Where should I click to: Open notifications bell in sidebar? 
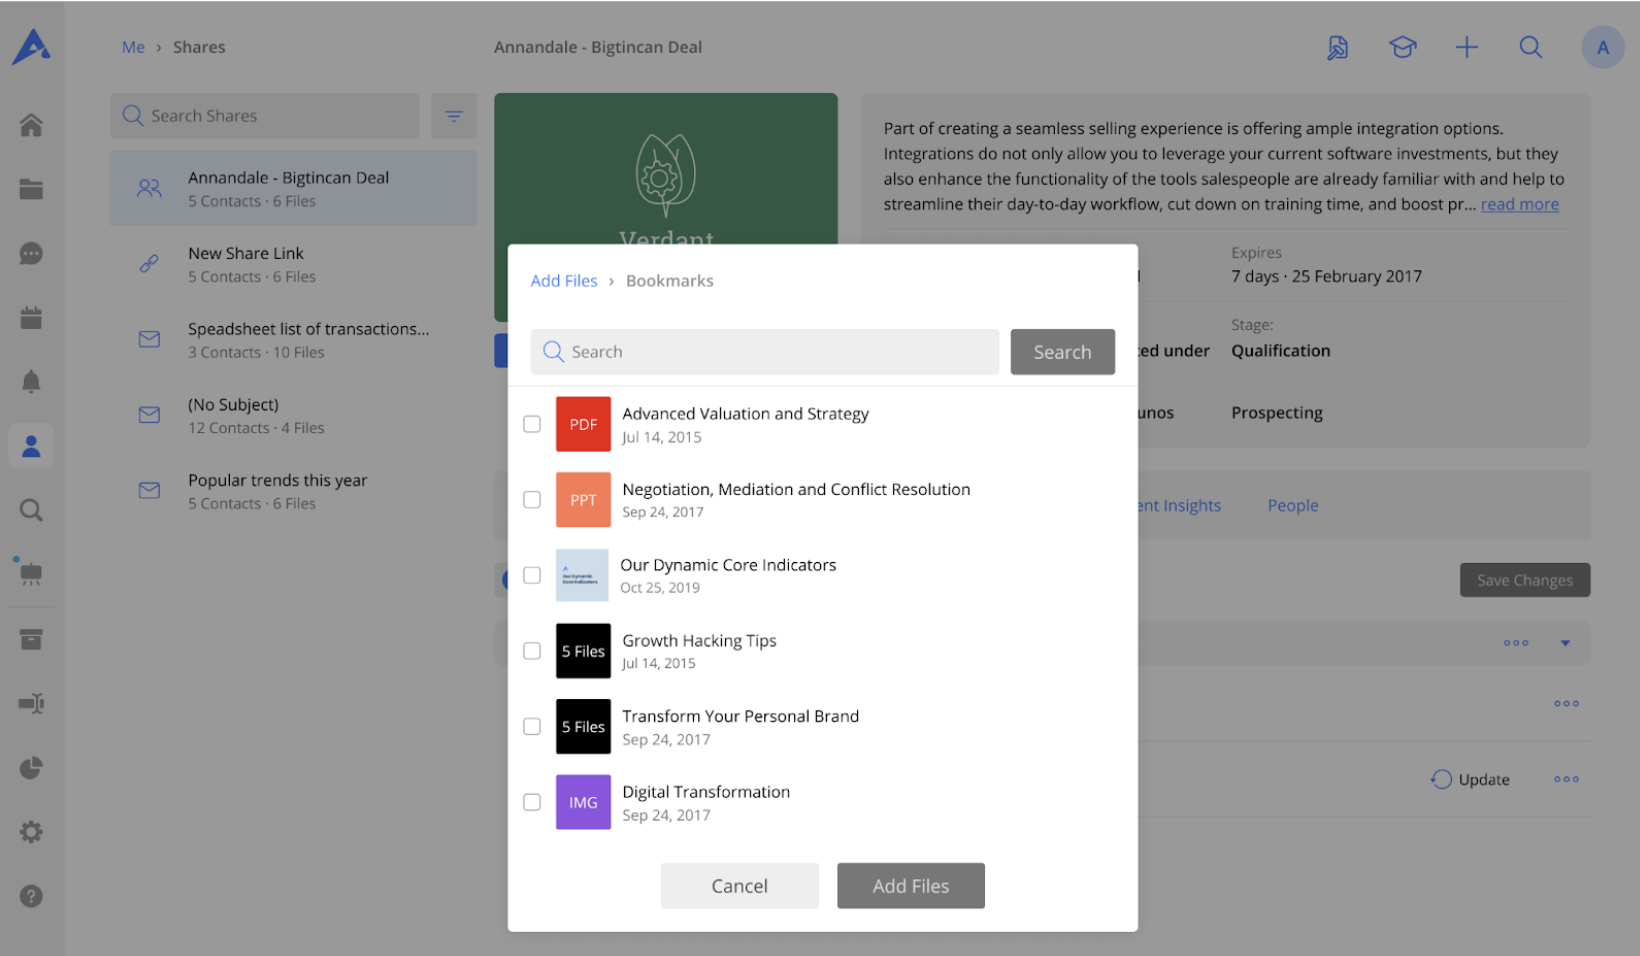tap(31, 382)
